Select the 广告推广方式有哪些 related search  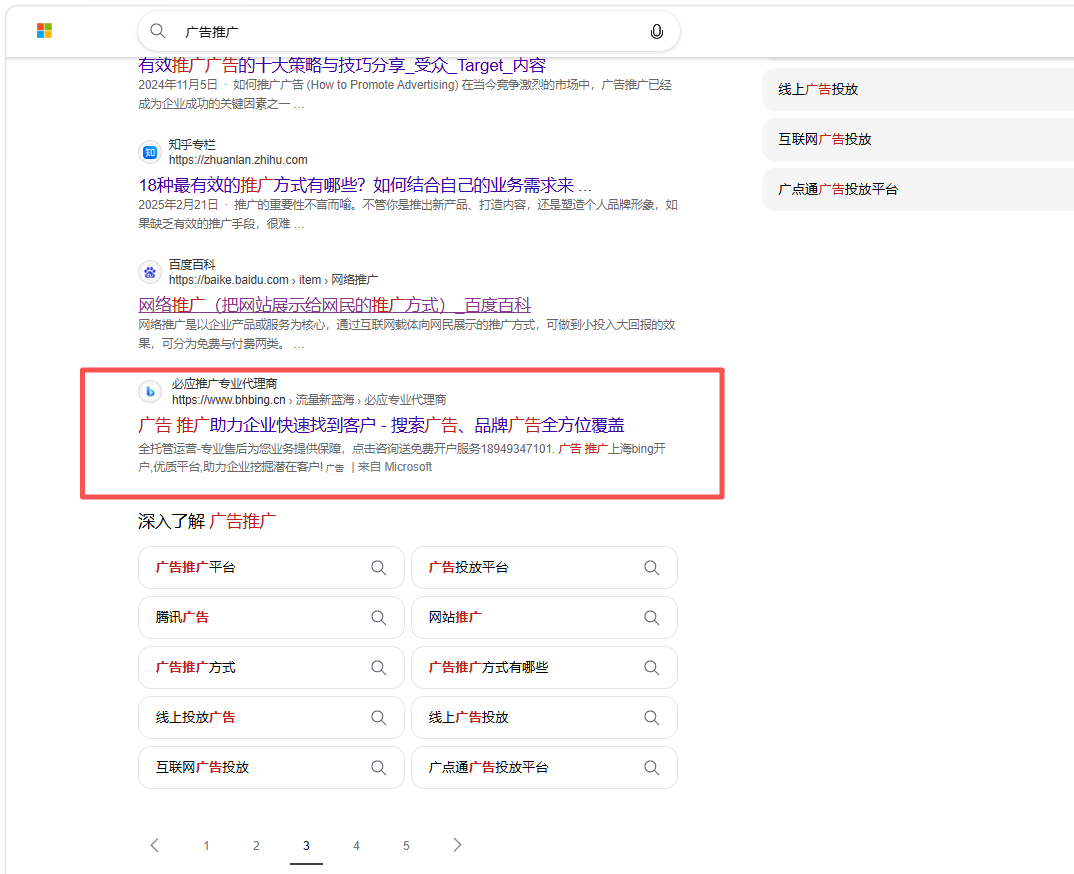click(x=545, y=668)
